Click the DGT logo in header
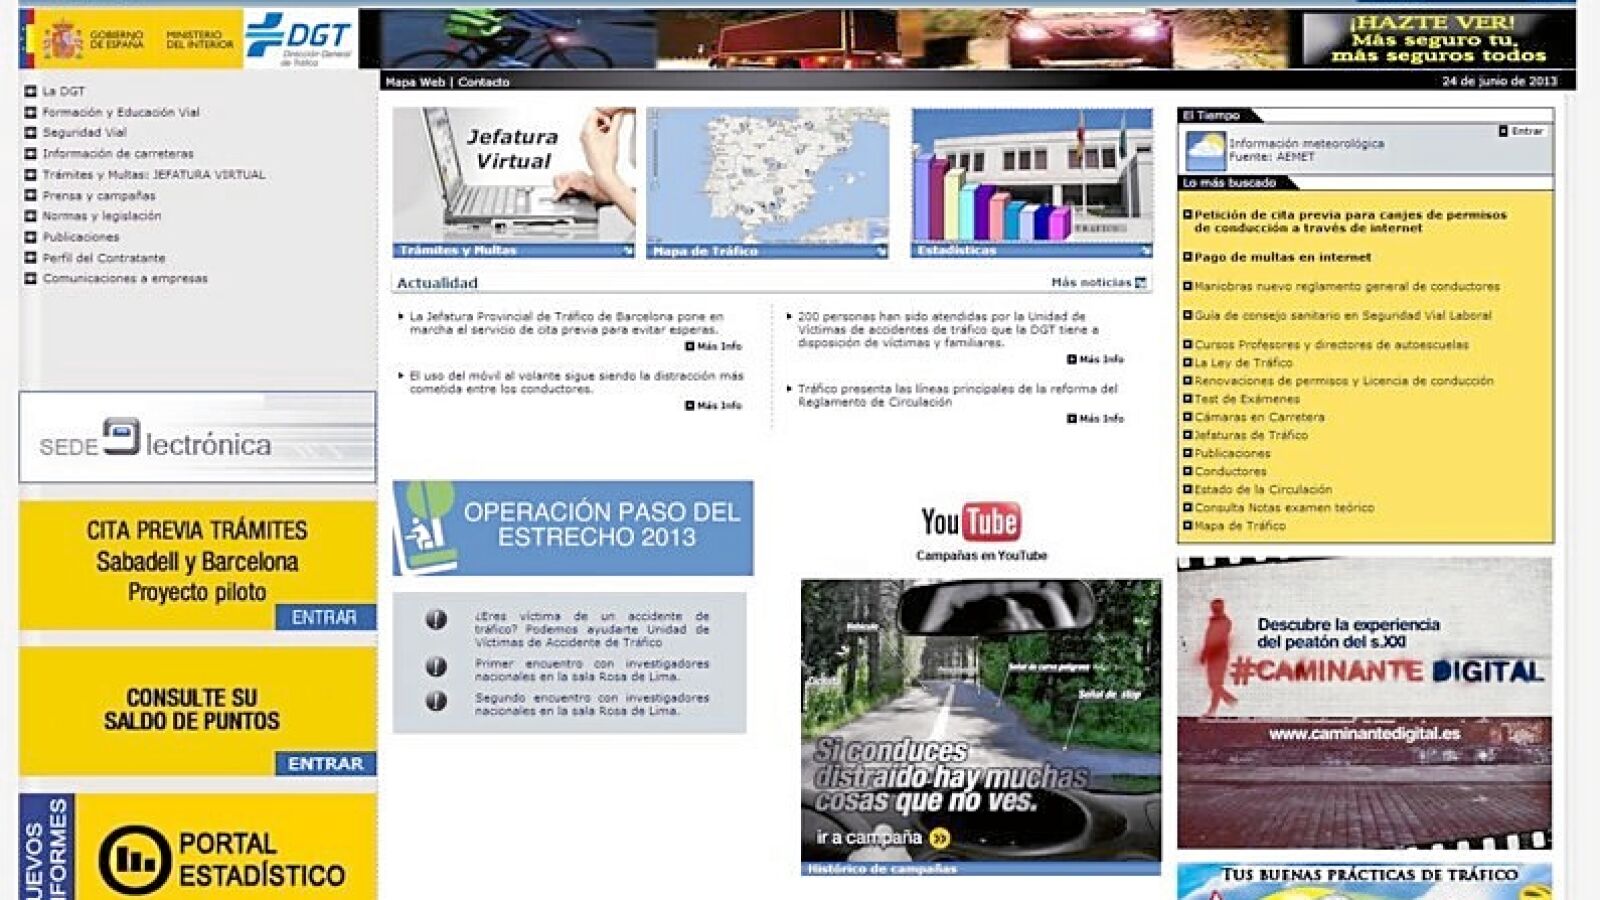This screenshot has width=1600, height=900. pos(299,39)
